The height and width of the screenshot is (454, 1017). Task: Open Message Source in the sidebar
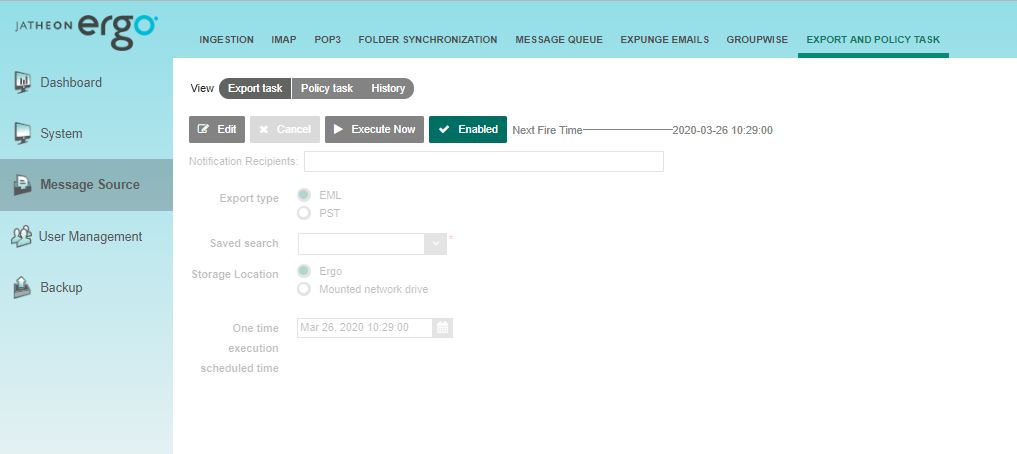pyautogui.click(x=86, y=185)
